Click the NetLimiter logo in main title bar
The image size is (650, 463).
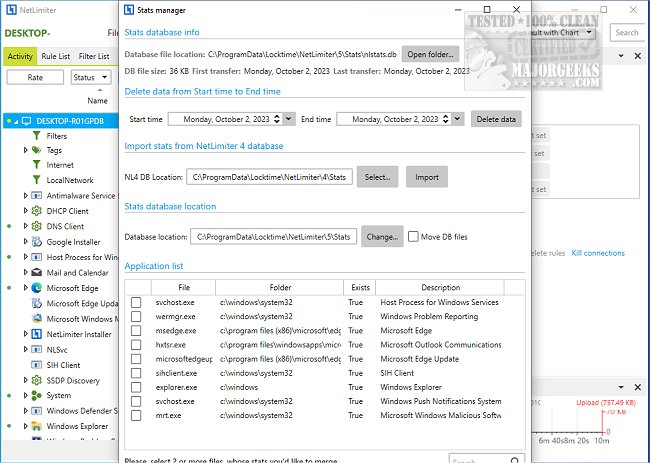click(x=11, y=10)
